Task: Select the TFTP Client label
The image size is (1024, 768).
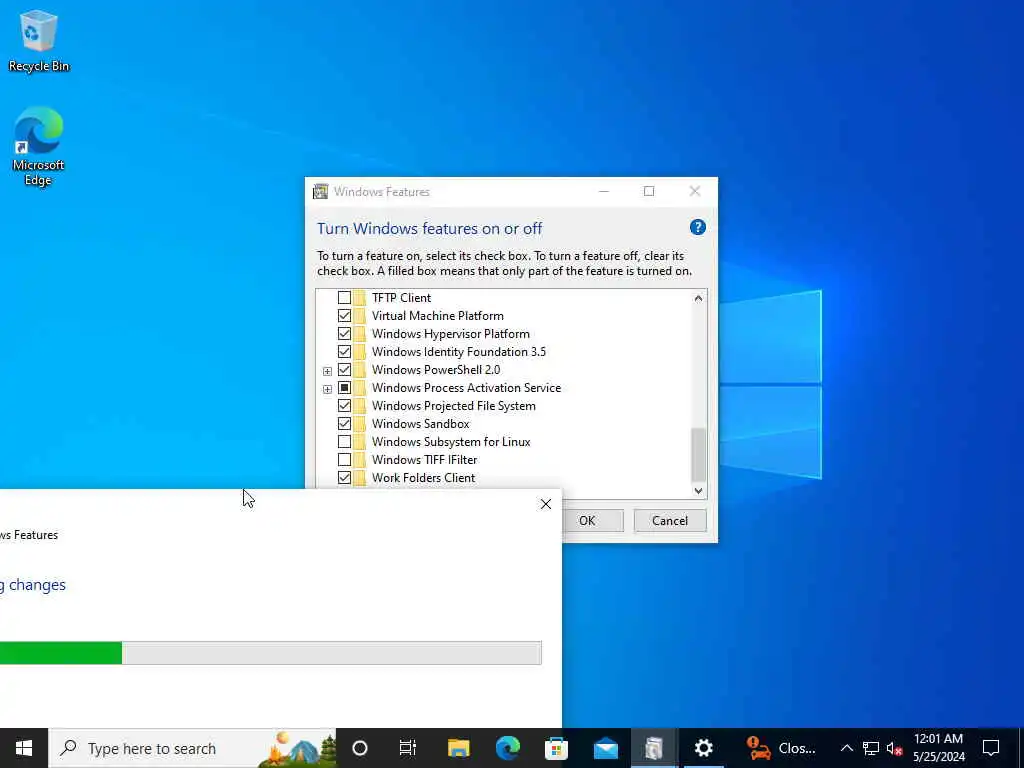Action: pos(402,298)
